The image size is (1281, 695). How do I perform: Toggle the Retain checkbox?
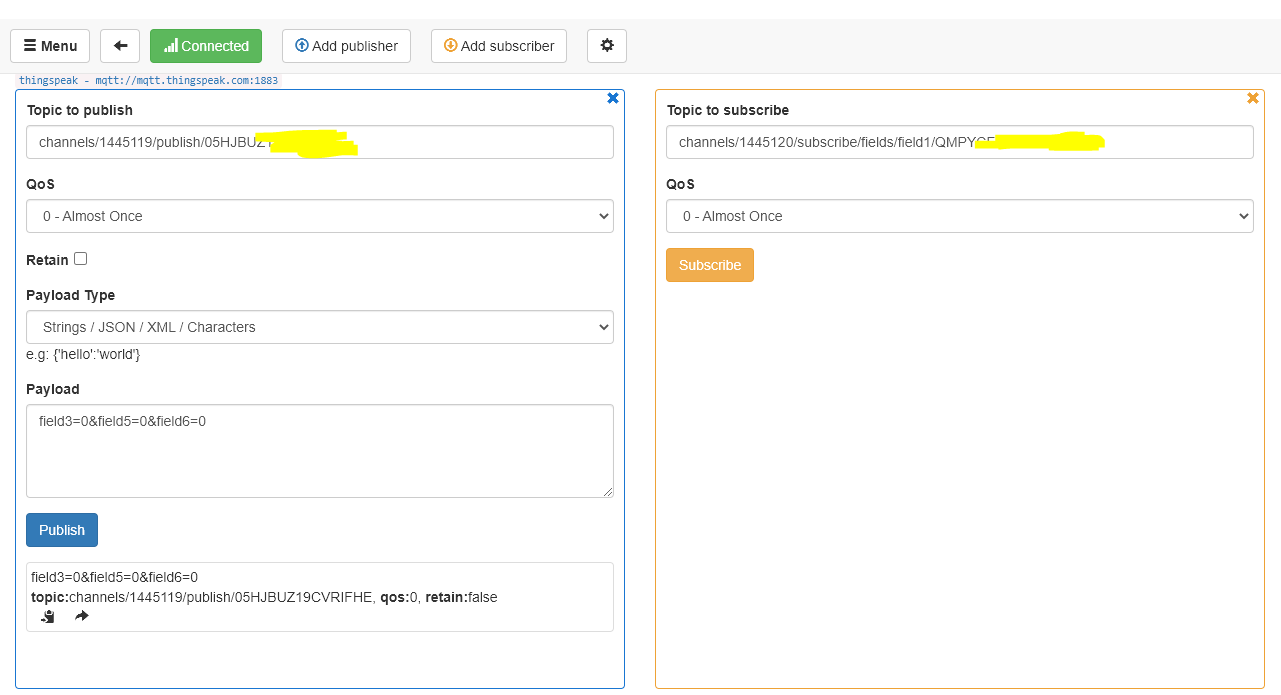point(81,259)
